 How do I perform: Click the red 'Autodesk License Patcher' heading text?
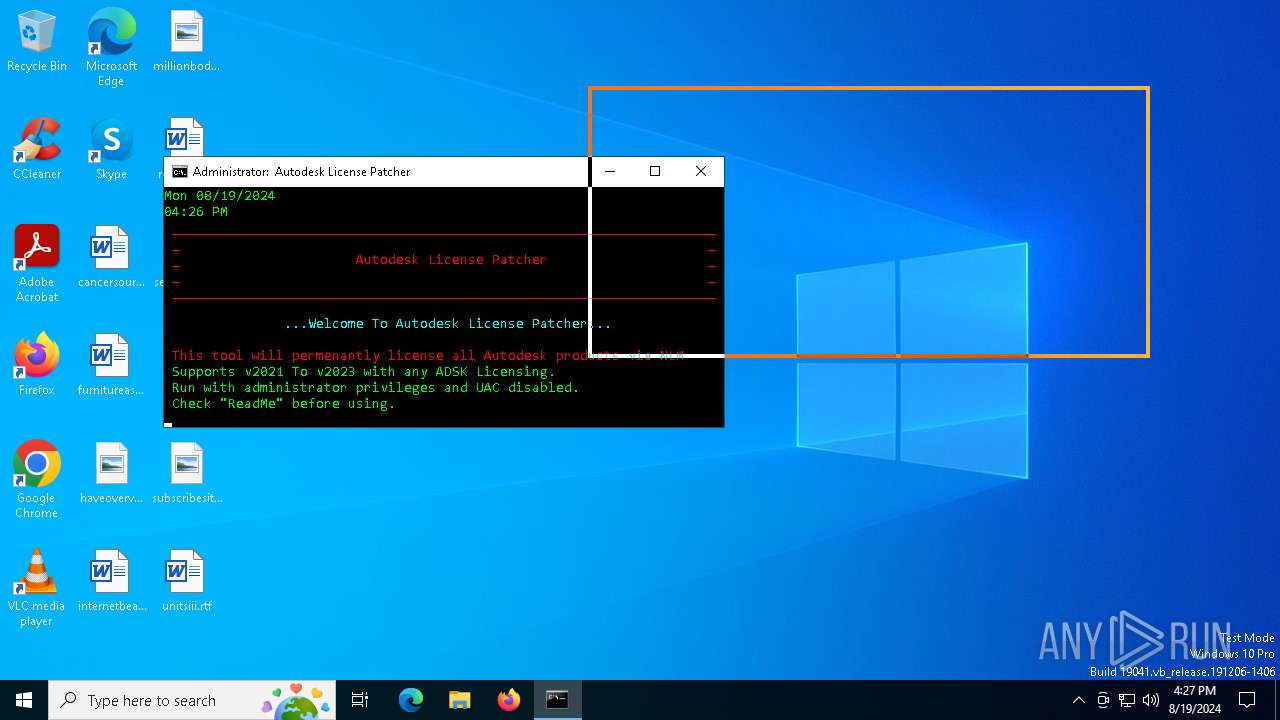pos(451,260)
